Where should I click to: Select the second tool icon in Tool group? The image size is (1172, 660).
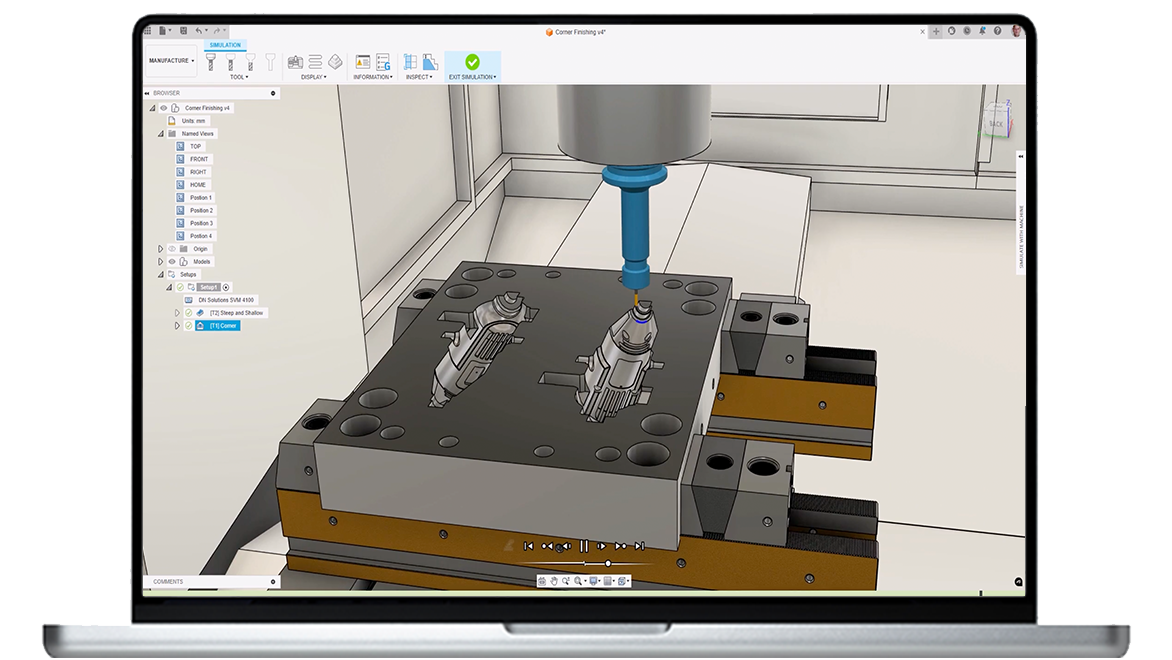230,62
